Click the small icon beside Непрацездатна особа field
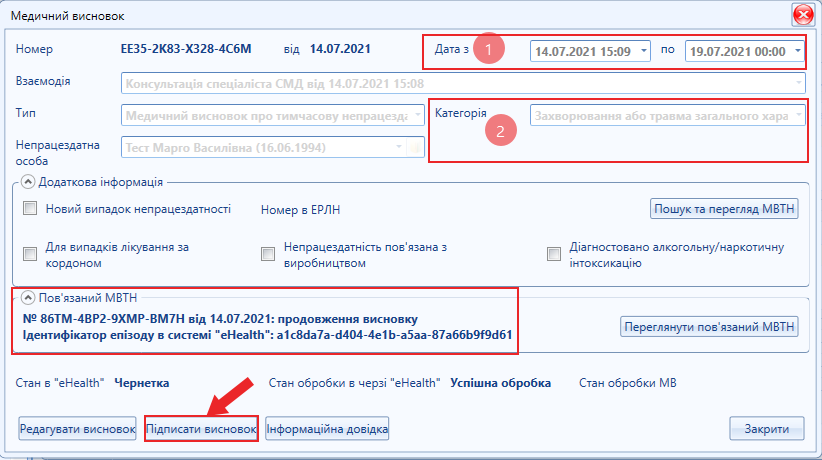This screenshot has height=460, width=822. pyautogui.click(x=415, y=147)
